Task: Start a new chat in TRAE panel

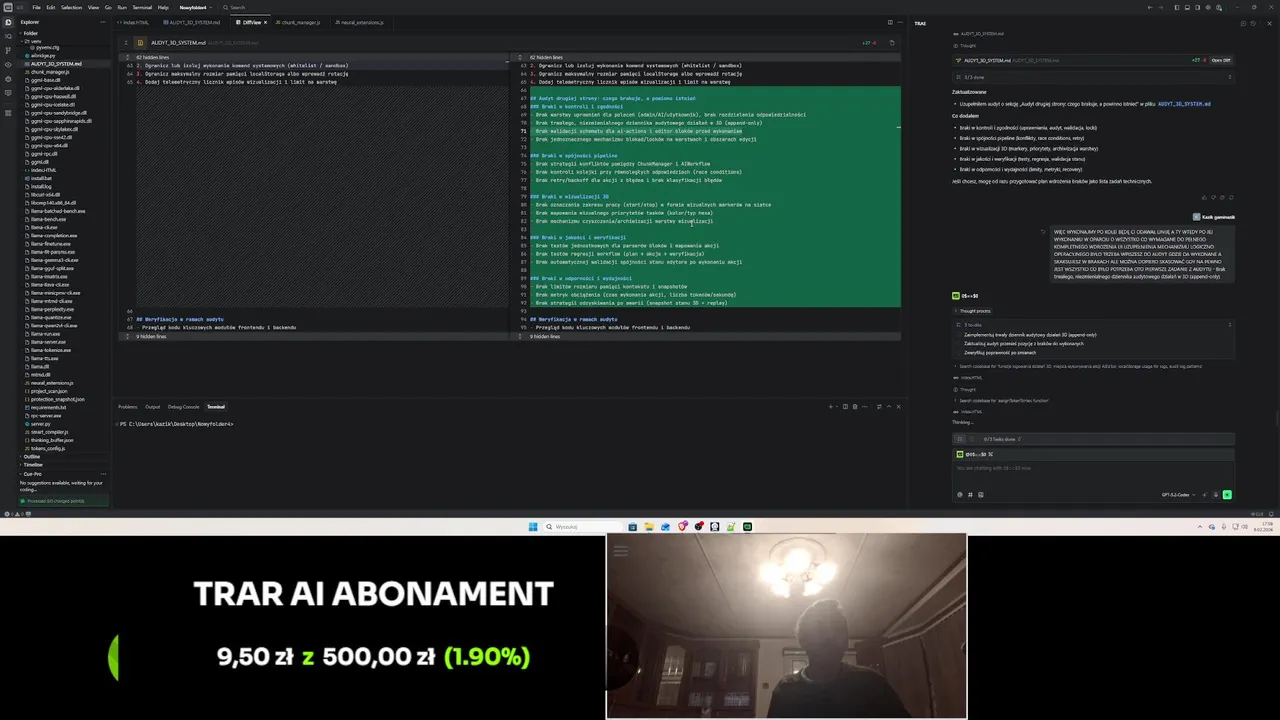Action: click(1242, 23)
